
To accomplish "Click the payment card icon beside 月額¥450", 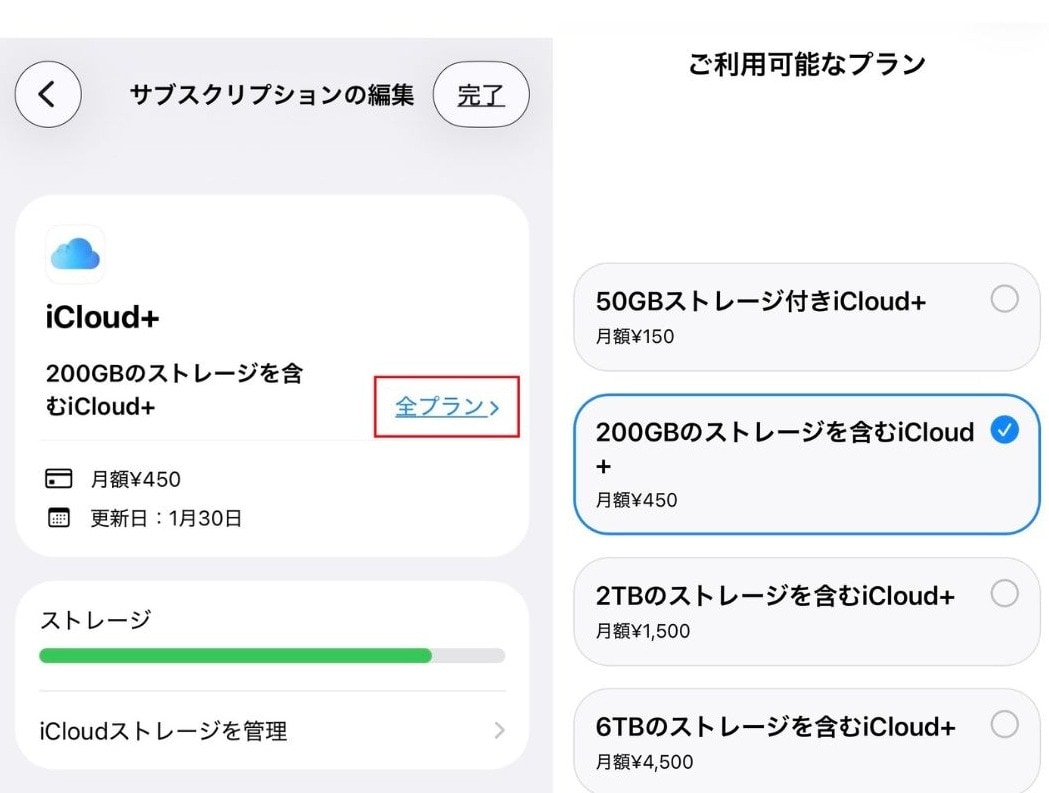I will (60, 478).
